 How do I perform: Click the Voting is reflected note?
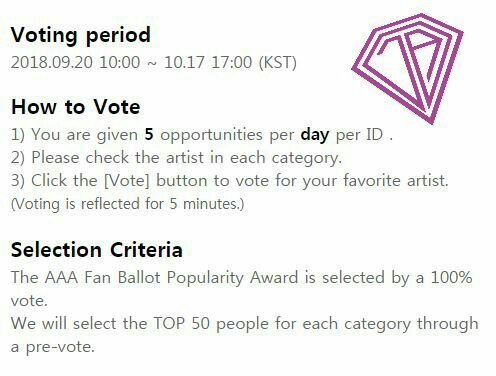tap(128, 204)
